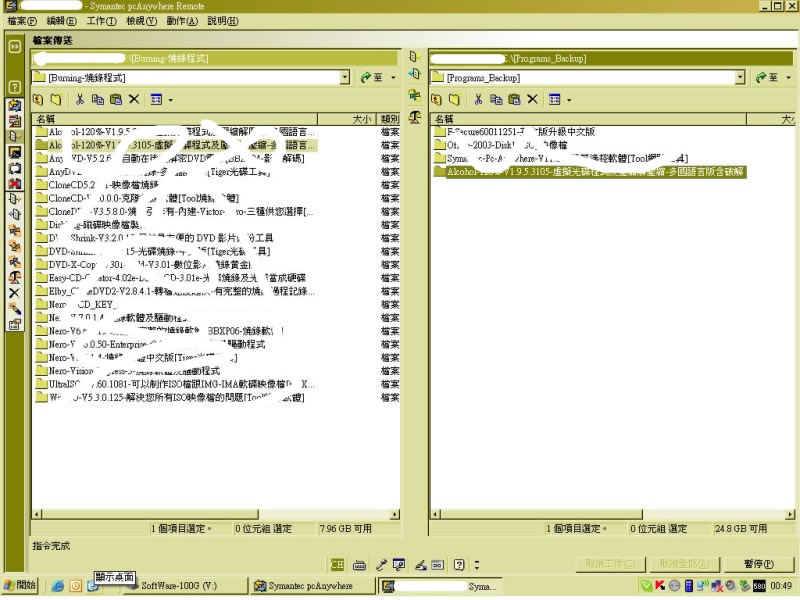Image resolution: width=800 pixels, height=600 pixels.
Task: Delete selected item in left pane toolbar
Action: (x=134, y=99)
